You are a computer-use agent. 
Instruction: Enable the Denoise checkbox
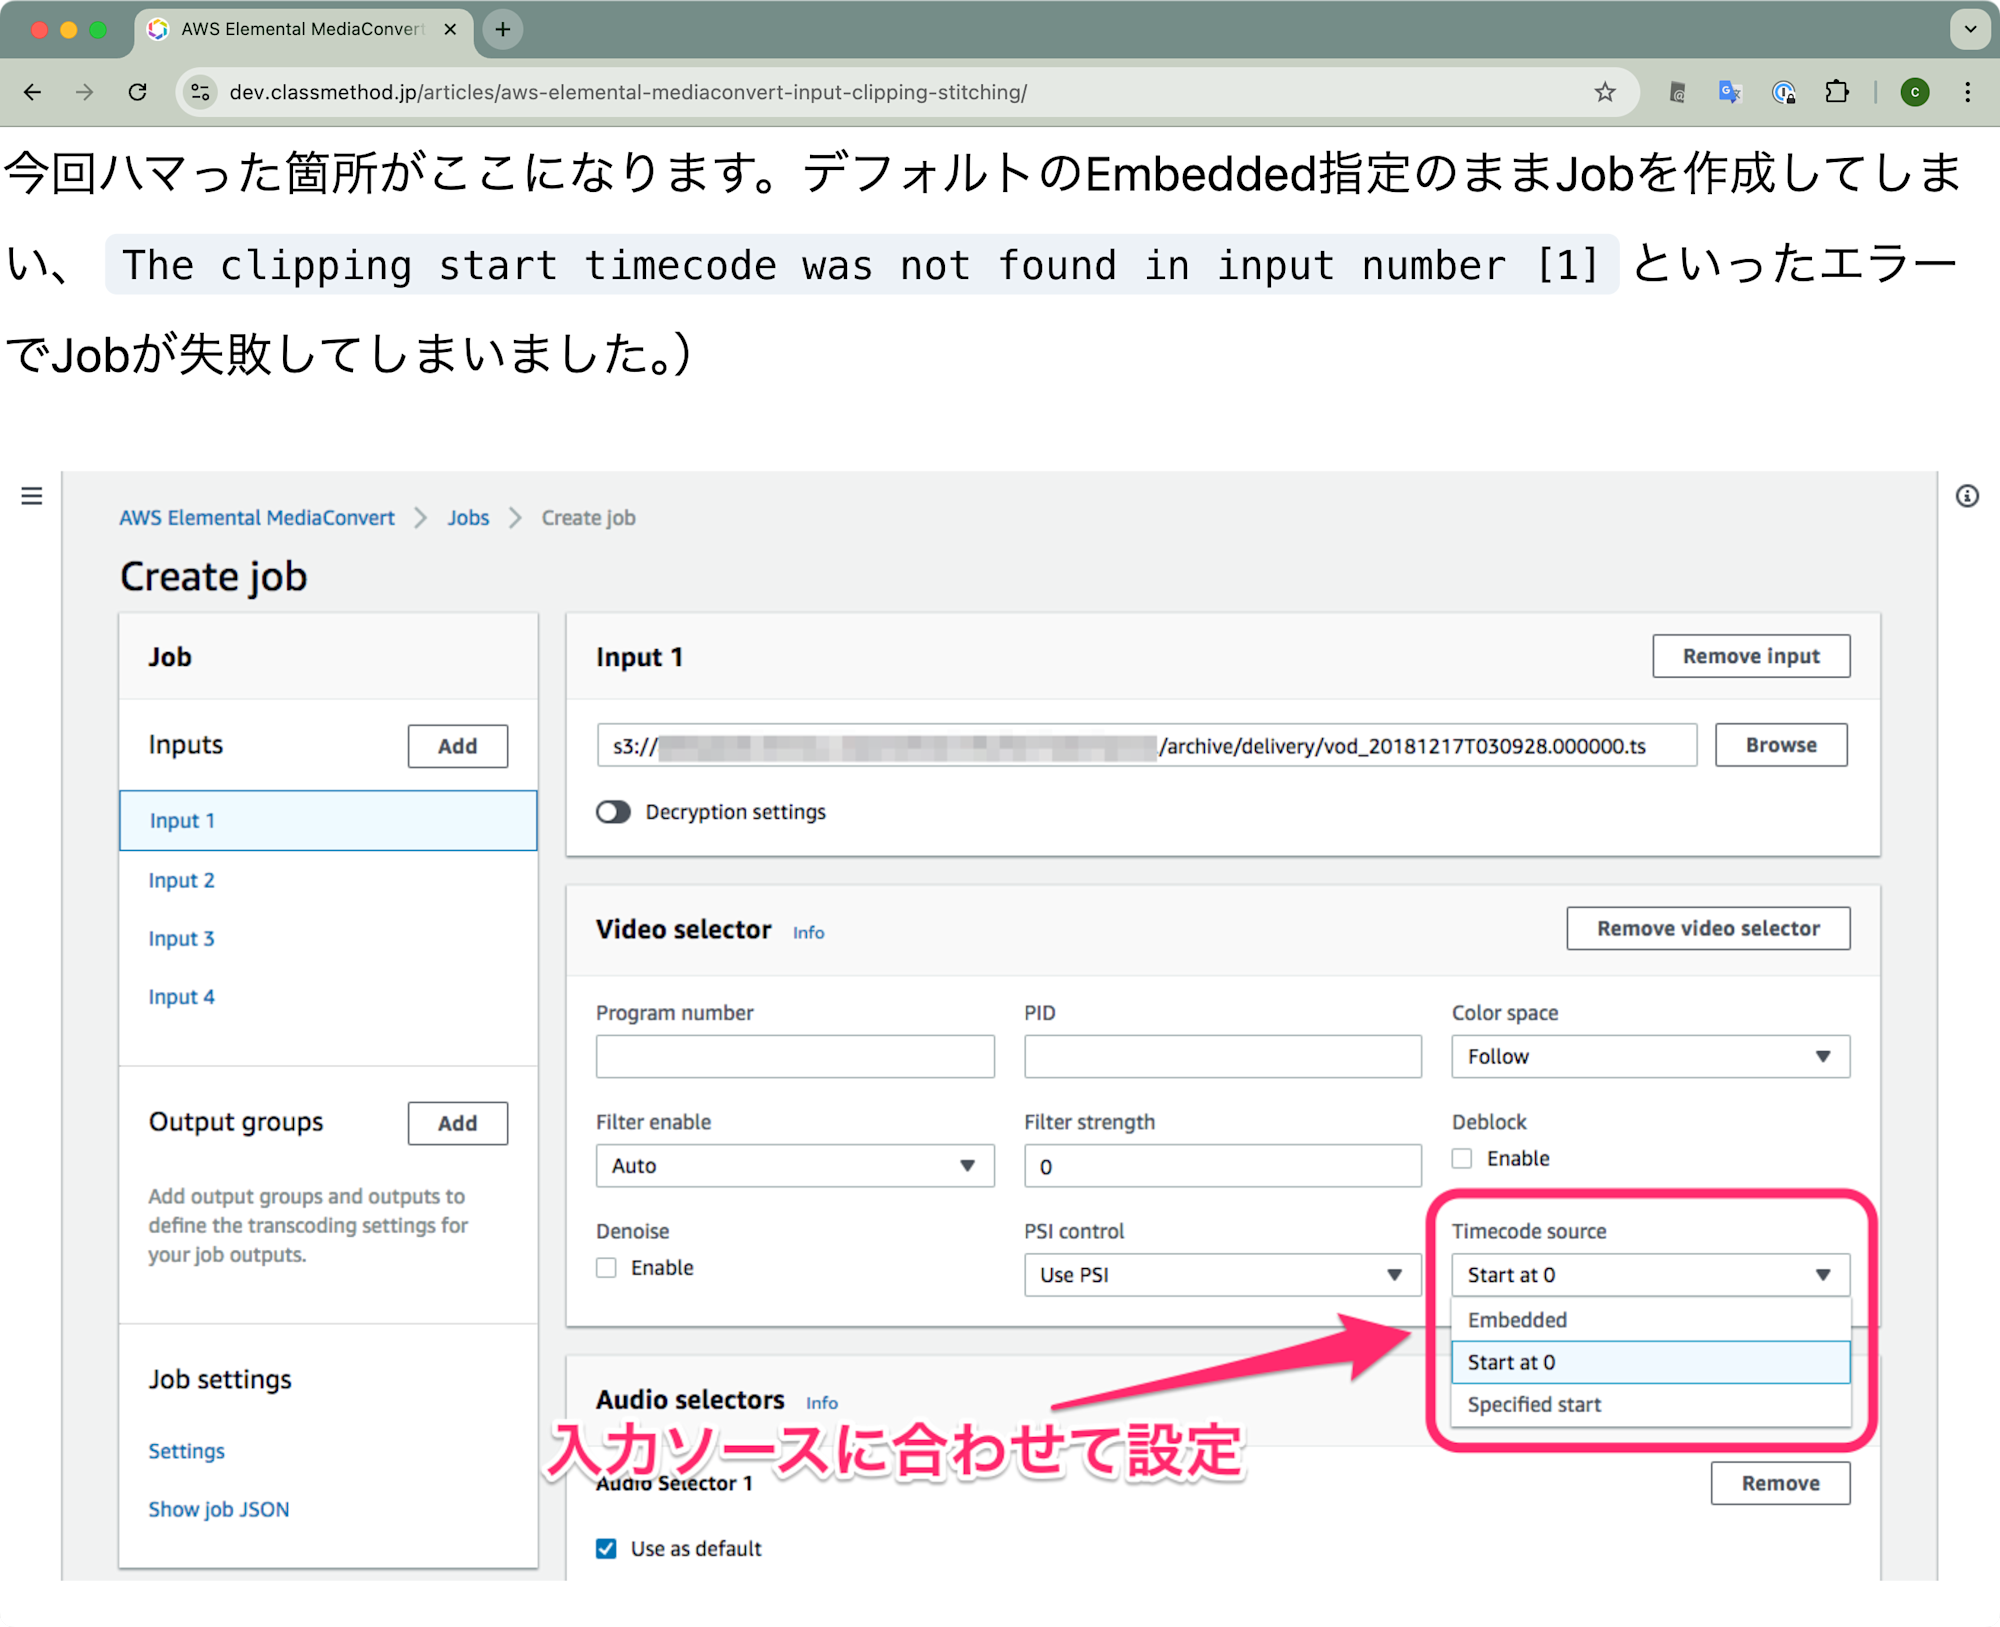pos(606,1267)
